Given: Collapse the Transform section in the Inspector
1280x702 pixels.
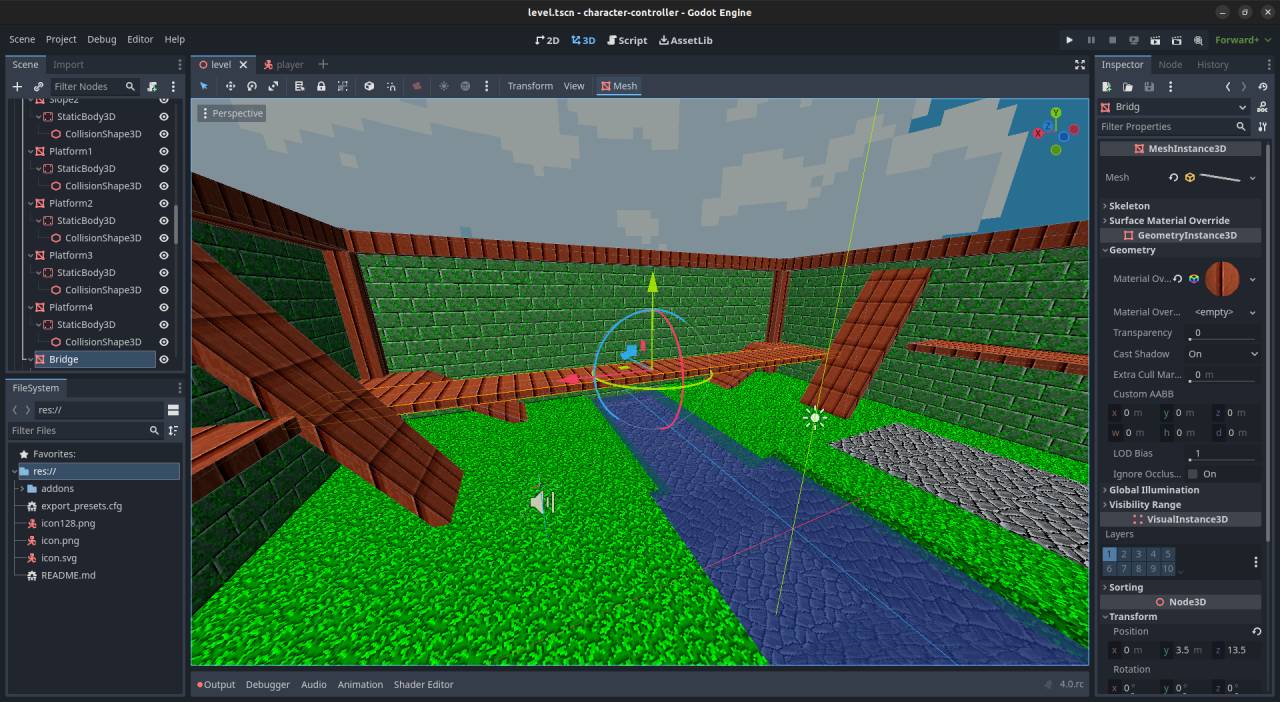Looking at the screenshot, I should coord(1130,616).
